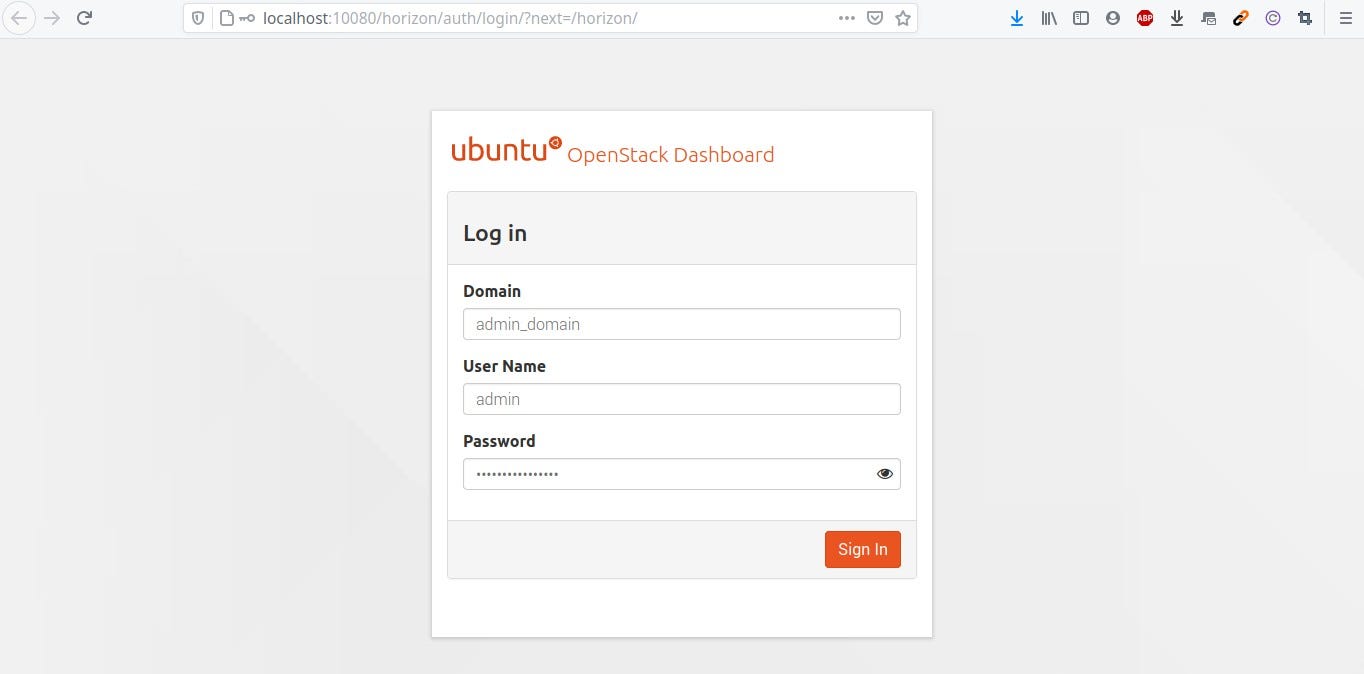
Task: Click the black download-arrow extension icon
Action: point(1177,18)
